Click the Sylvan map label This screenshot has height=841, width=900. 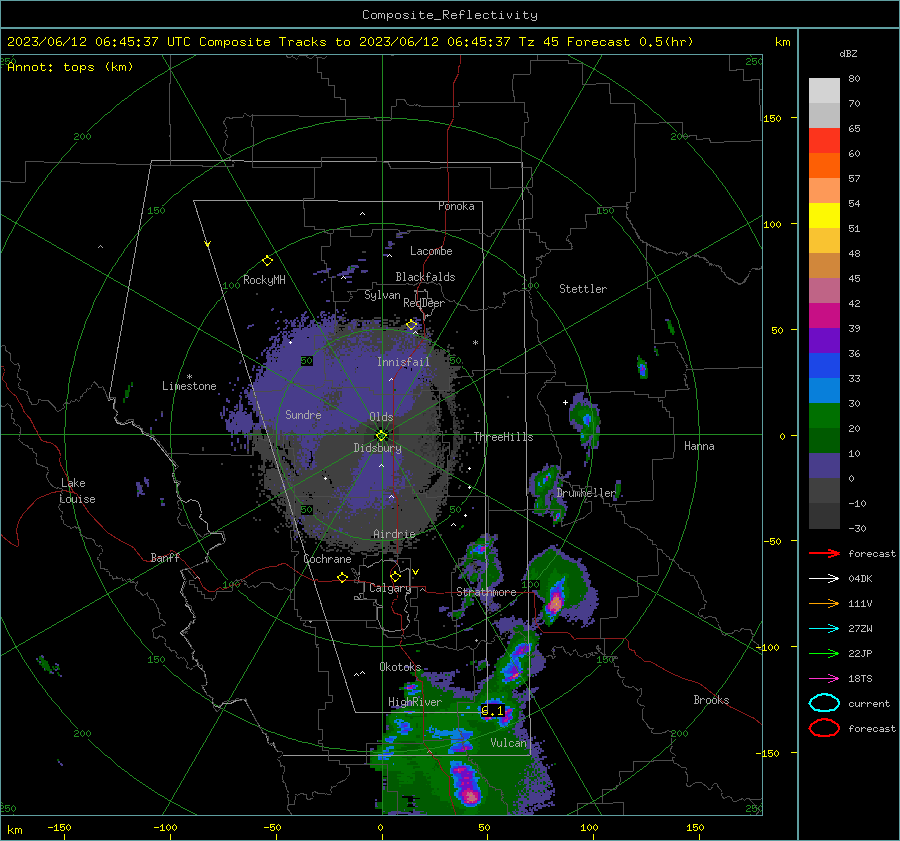(x=382, y=295)
